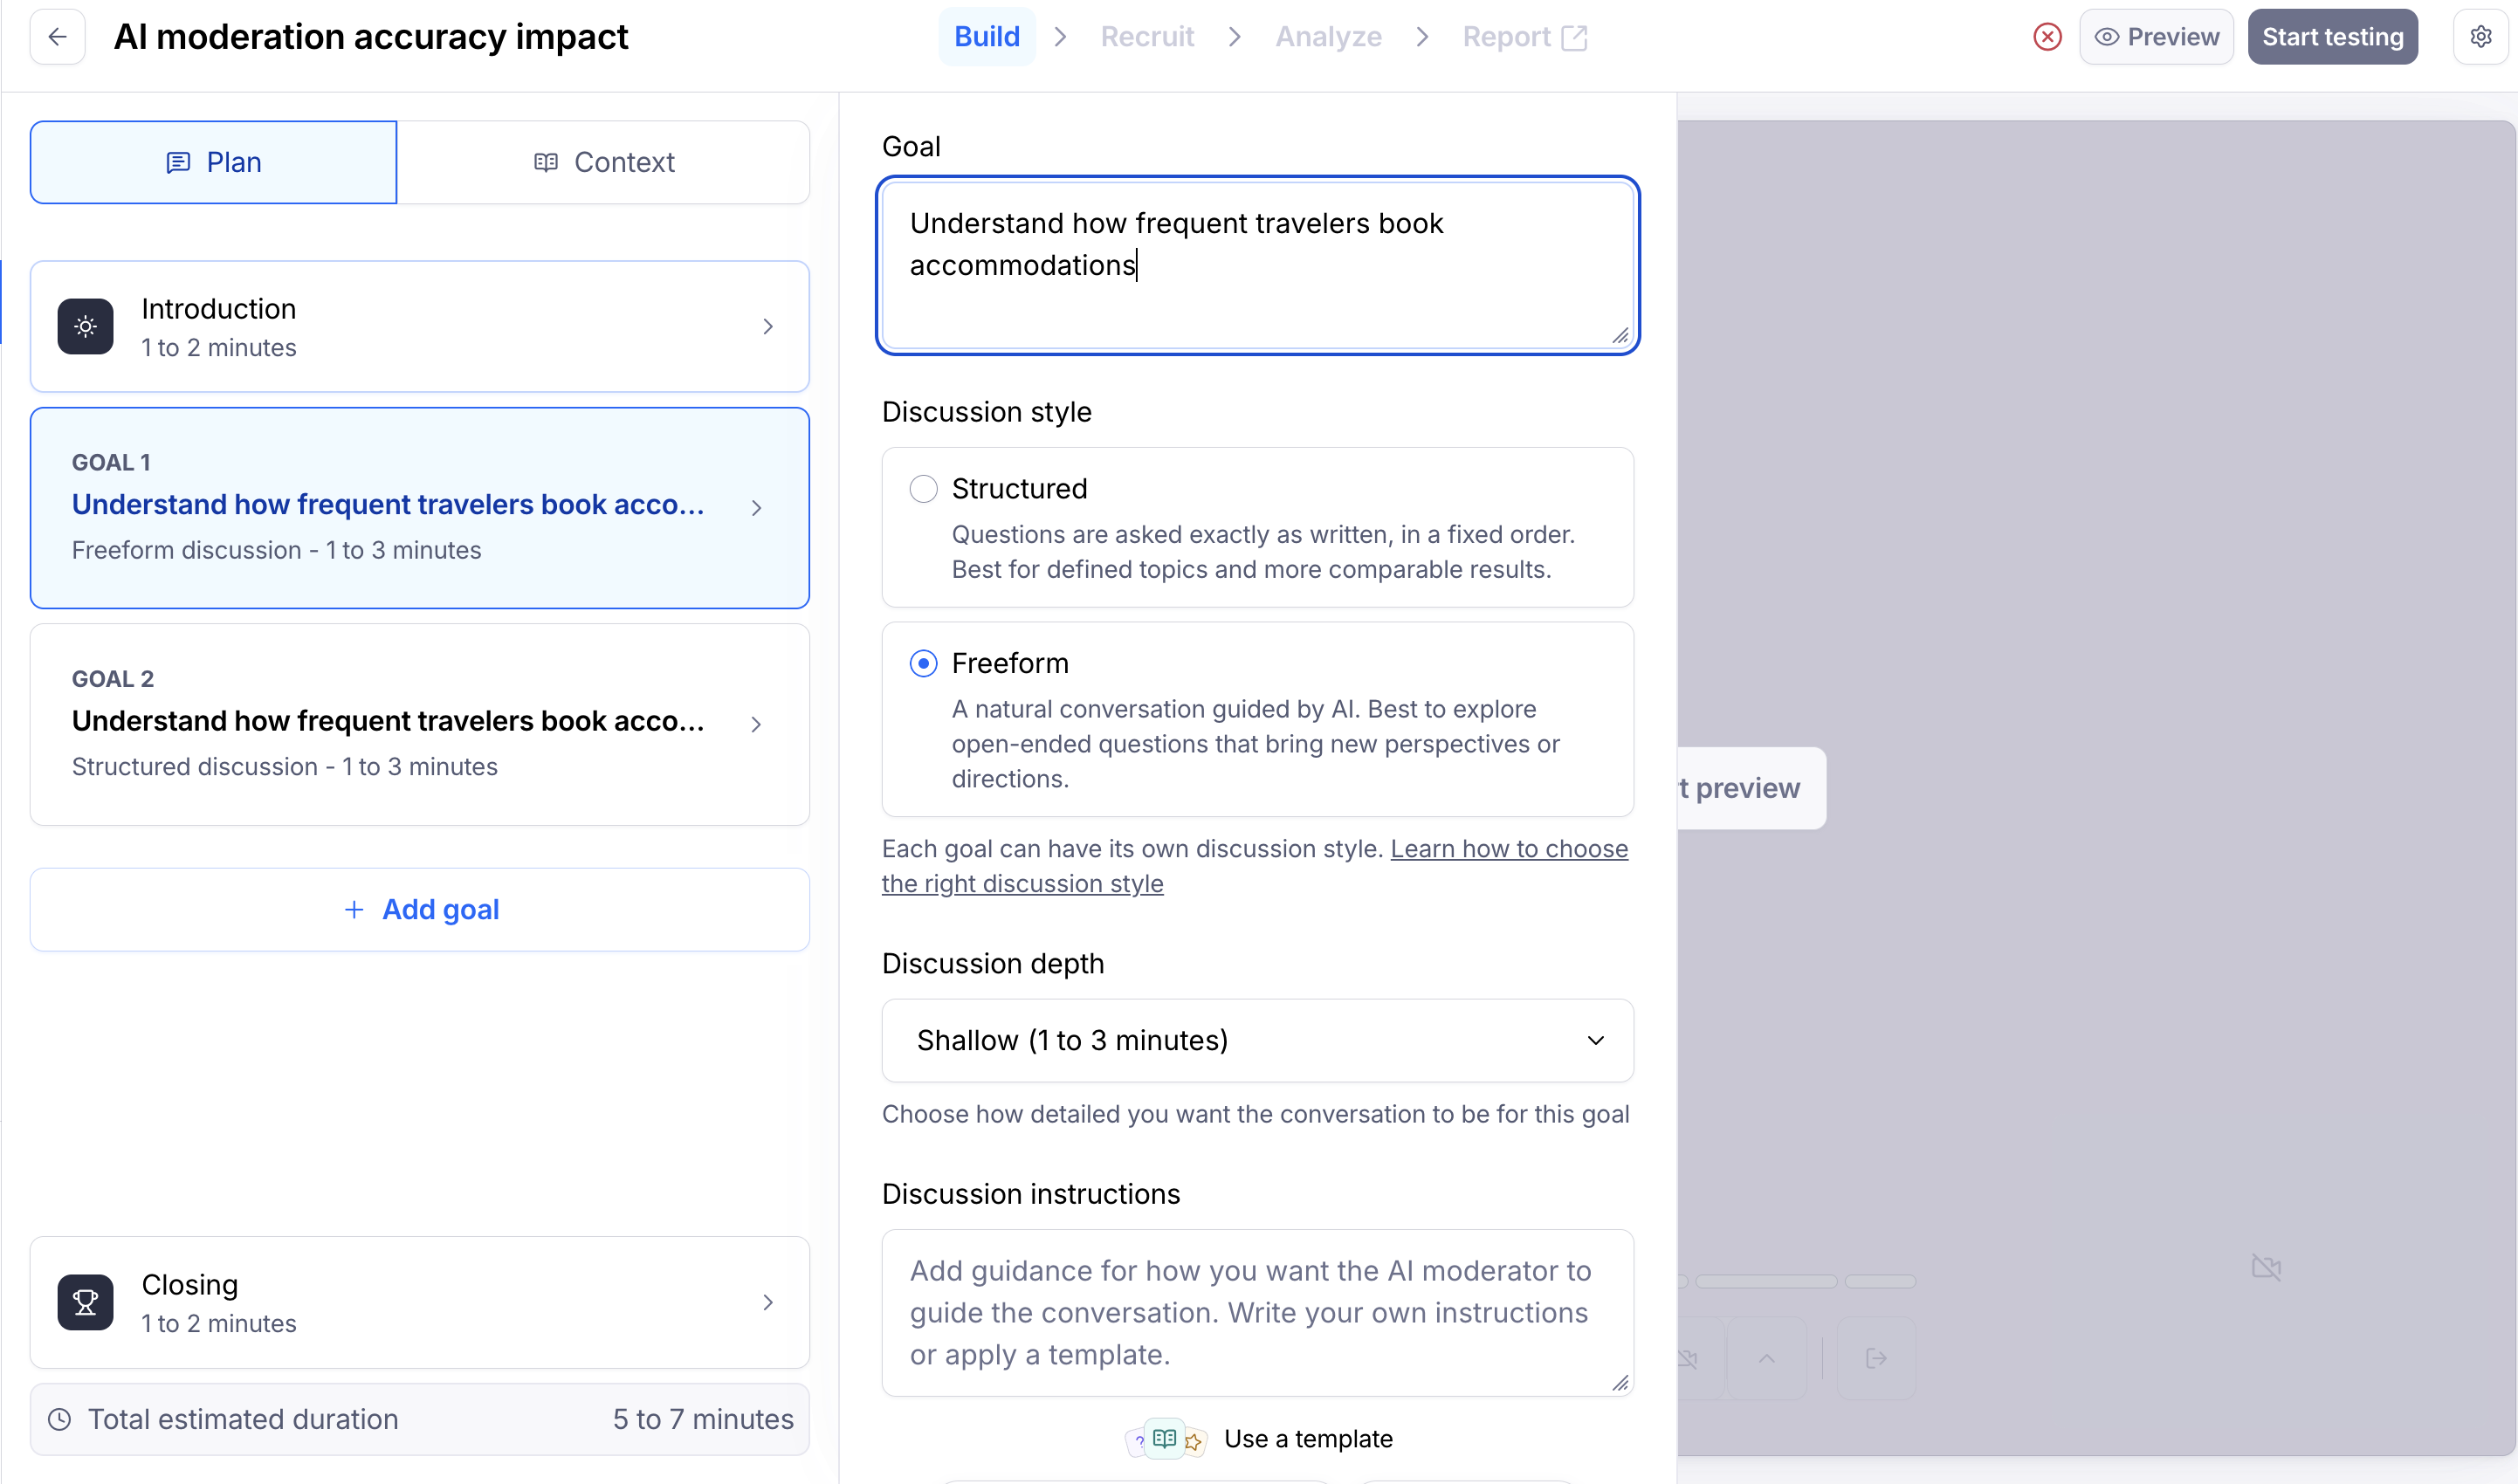
Task: Click the exit arrow icon in preview
Action: [1876, 1358]
